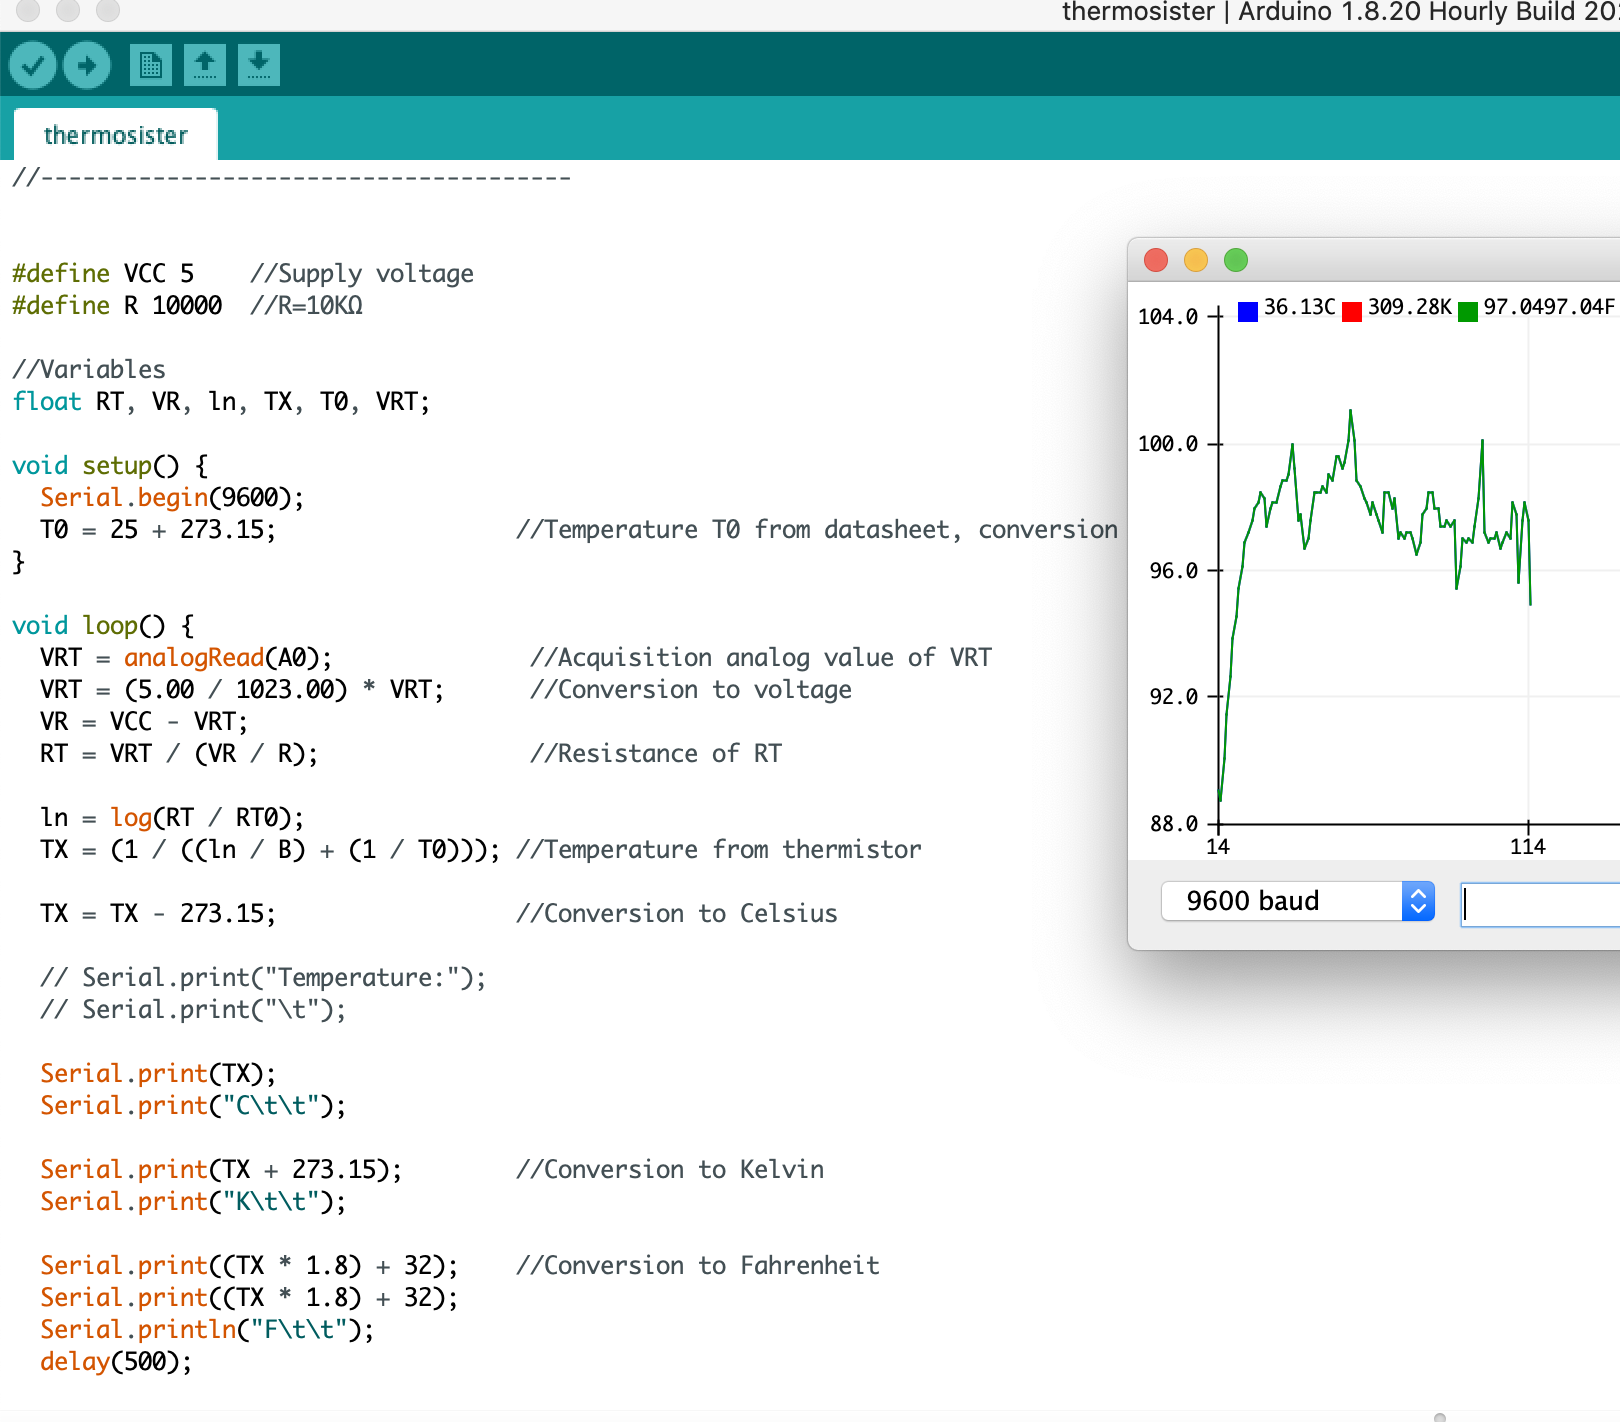Click the '//Supply voltage' comment

(x=362, y=274)
